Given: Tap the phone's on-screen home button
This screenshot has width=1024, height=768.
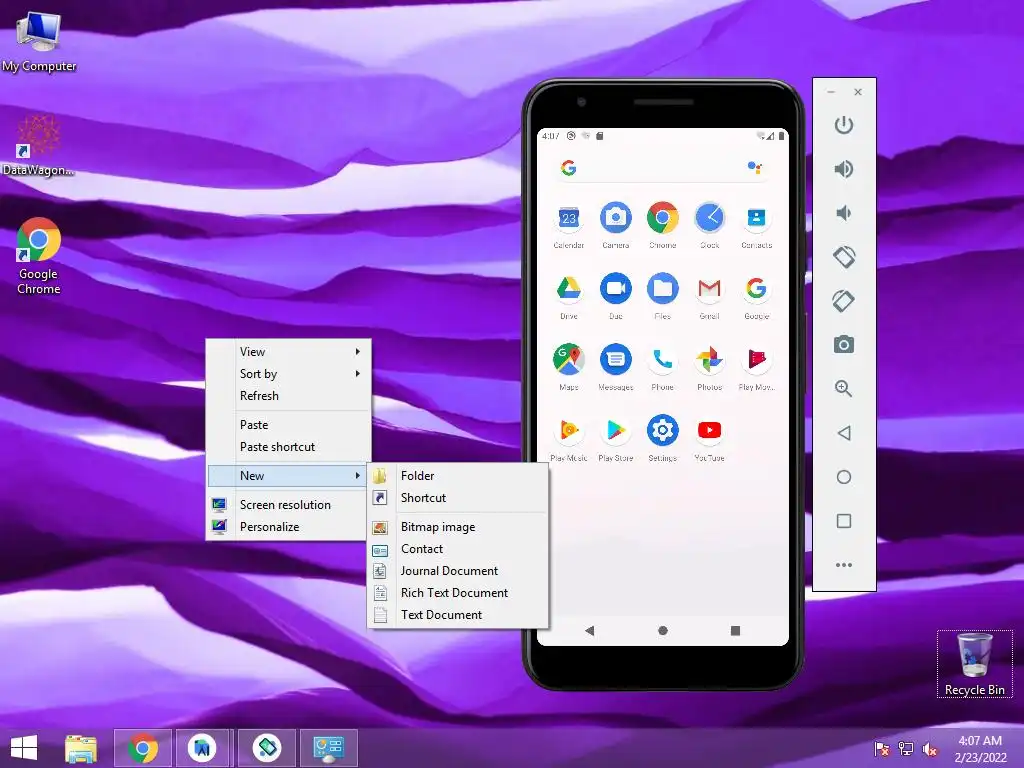Looking at the screenshot, I should pos(663,630).
